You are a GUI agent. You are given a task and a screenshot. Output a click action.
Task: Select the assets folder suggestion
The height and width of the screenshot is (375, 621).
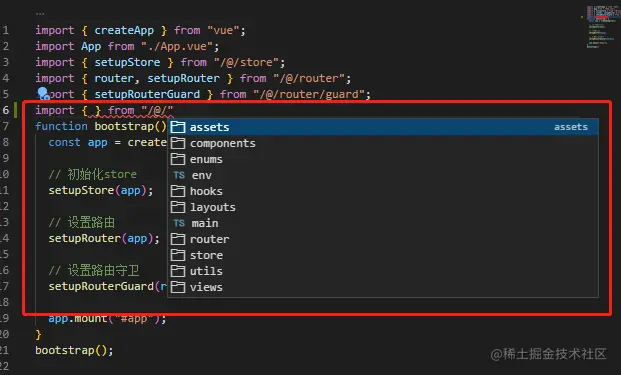[383, 127]
